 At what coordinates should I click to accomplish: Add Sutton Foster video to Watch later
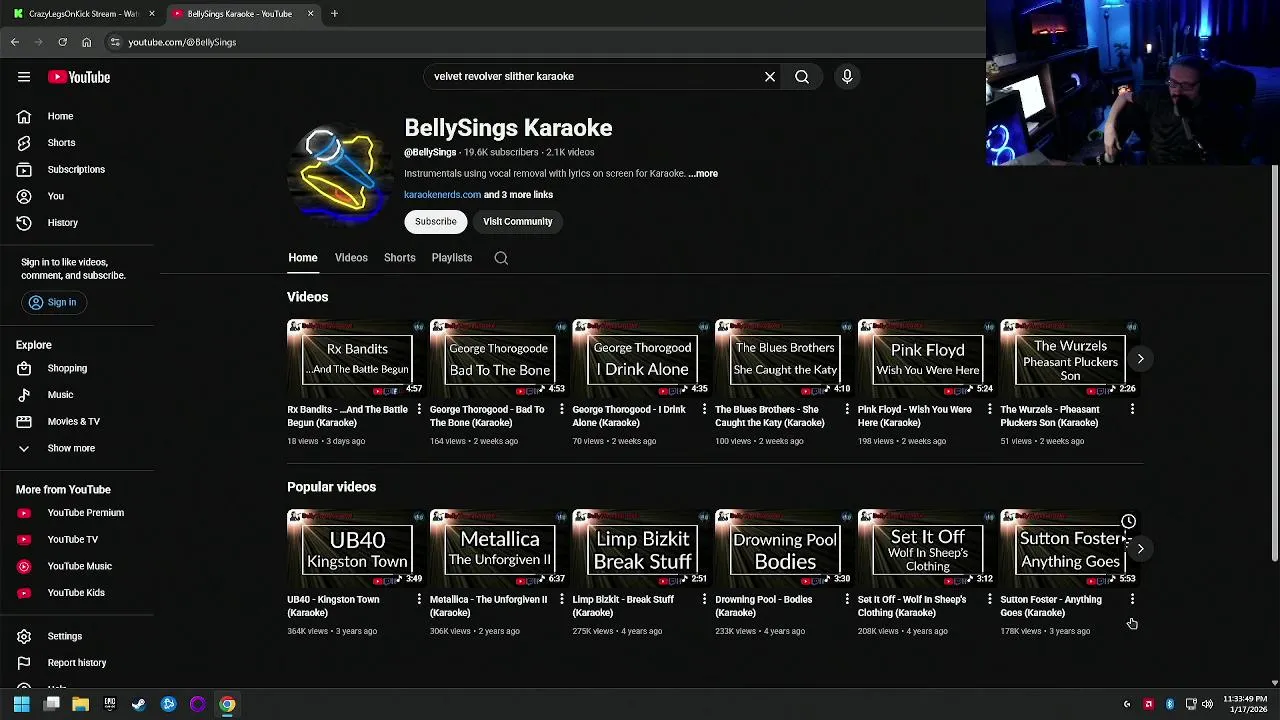[1128, 521]
